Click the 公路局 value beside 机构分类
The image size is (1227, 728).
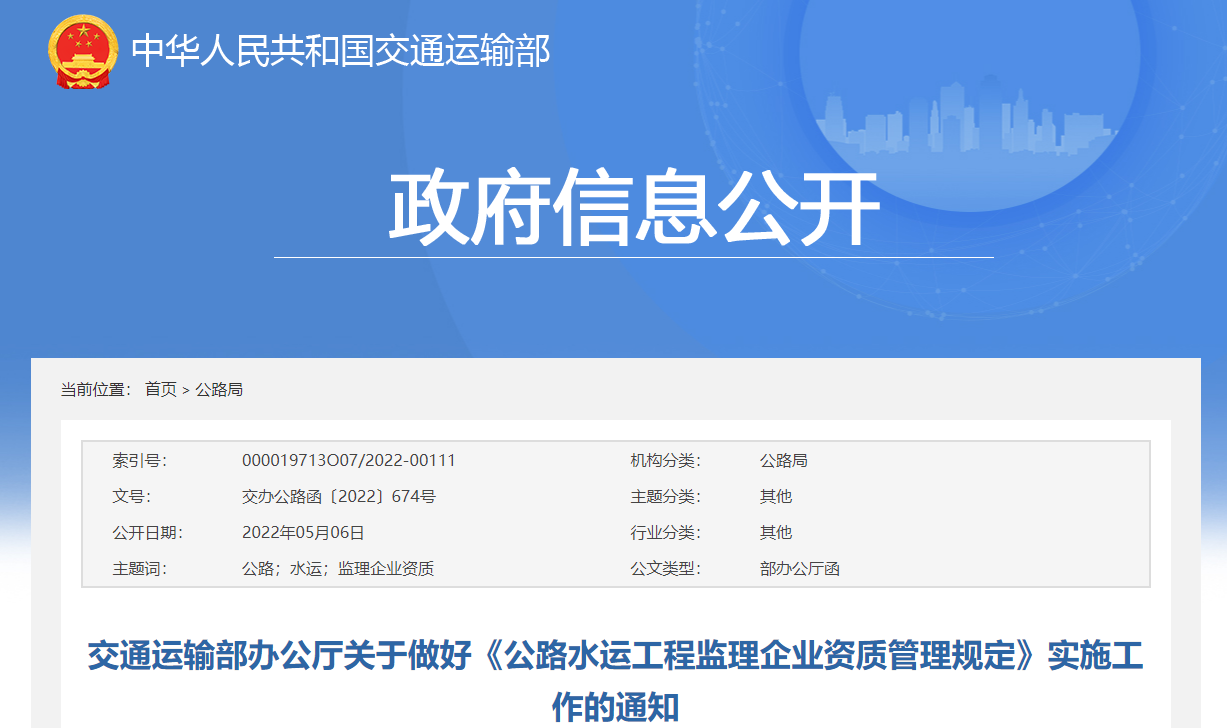point(783,461)
